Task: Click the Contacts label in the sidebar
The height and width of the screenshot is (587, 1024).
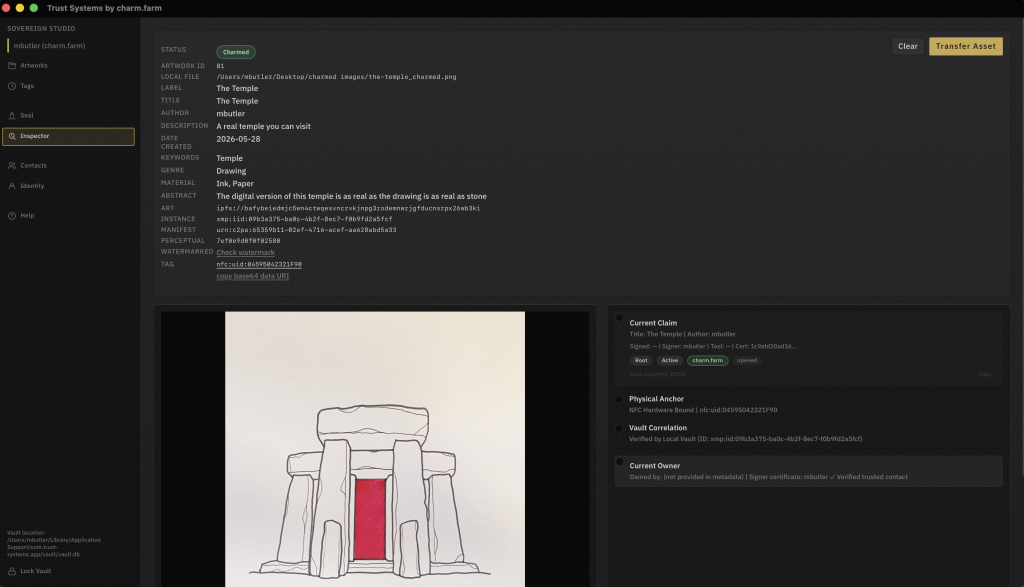Action: 33,166
